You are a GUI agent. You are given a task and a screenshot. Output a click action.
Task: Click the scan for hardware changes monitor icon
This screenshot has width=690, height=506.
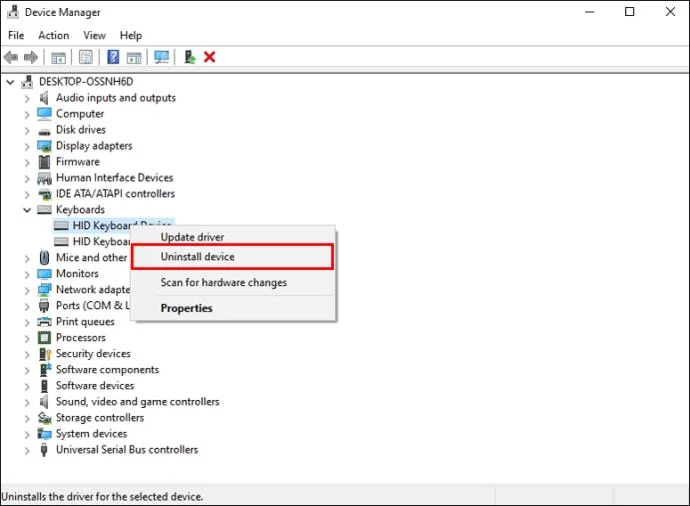(x=161, y=57)
